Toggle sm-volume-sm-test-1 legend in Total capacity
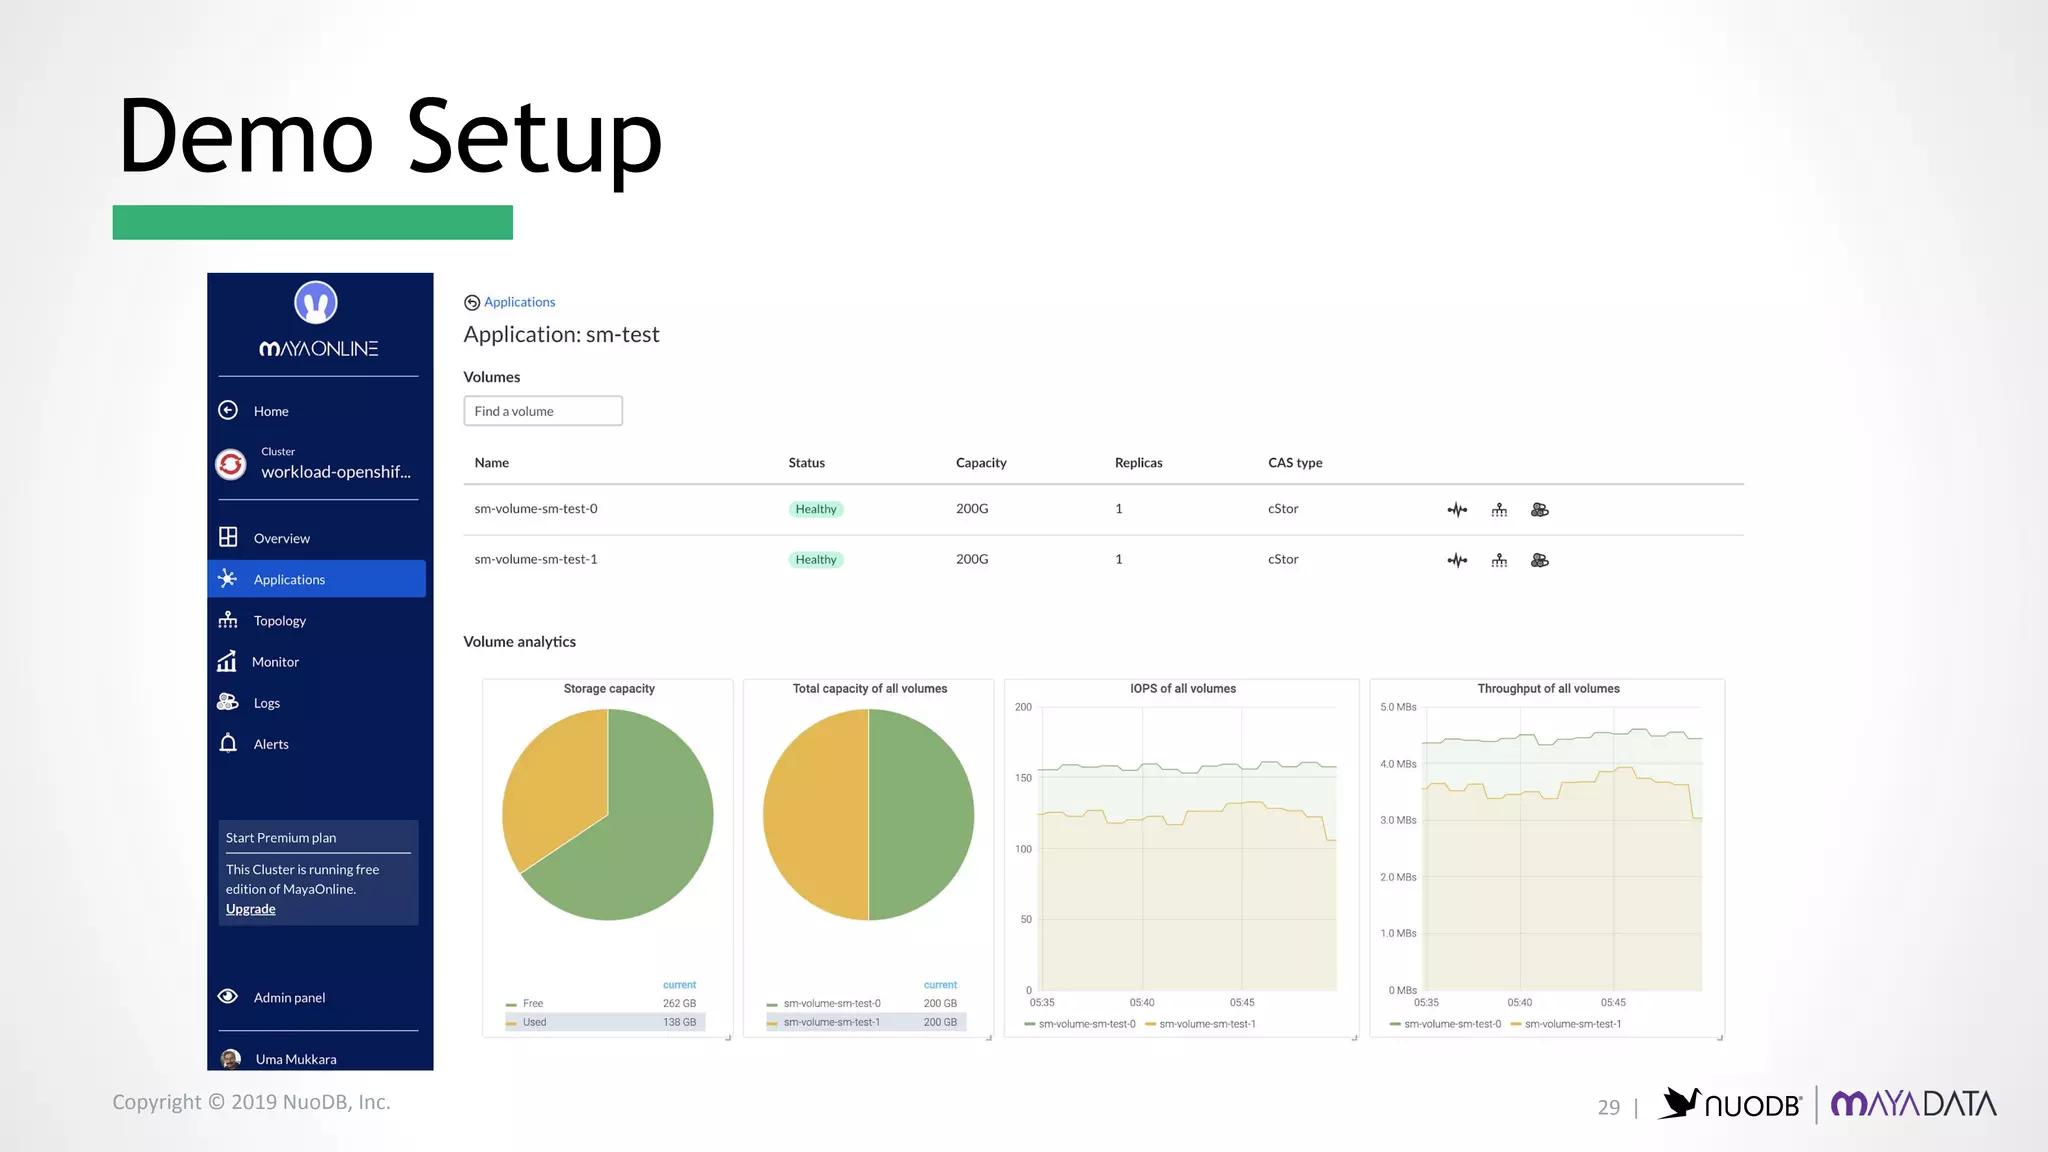Screen dimensions: 2048x1152 (x=831, y=1022)
